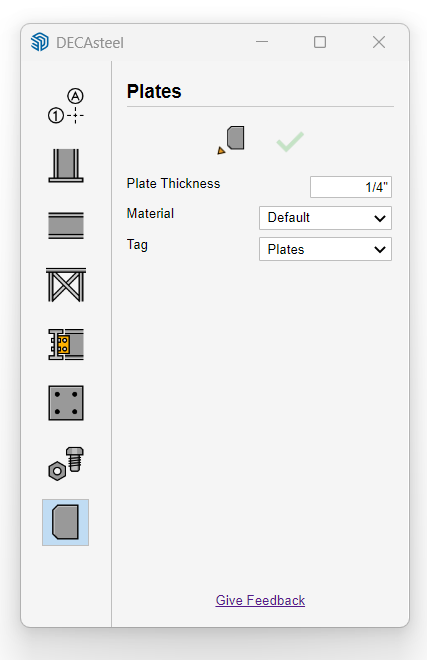Expand the Tag dropdown chevron arrow
This screenshot has width=427, height=660.
[380, 250]
